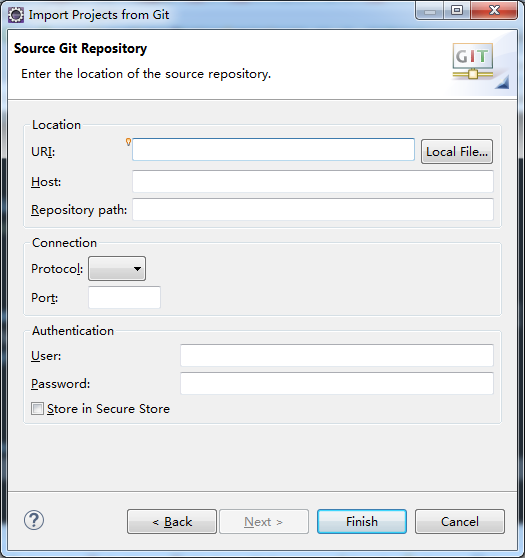Focus the User text field
This screenshot has width=525, height=558.
point(337,355)
